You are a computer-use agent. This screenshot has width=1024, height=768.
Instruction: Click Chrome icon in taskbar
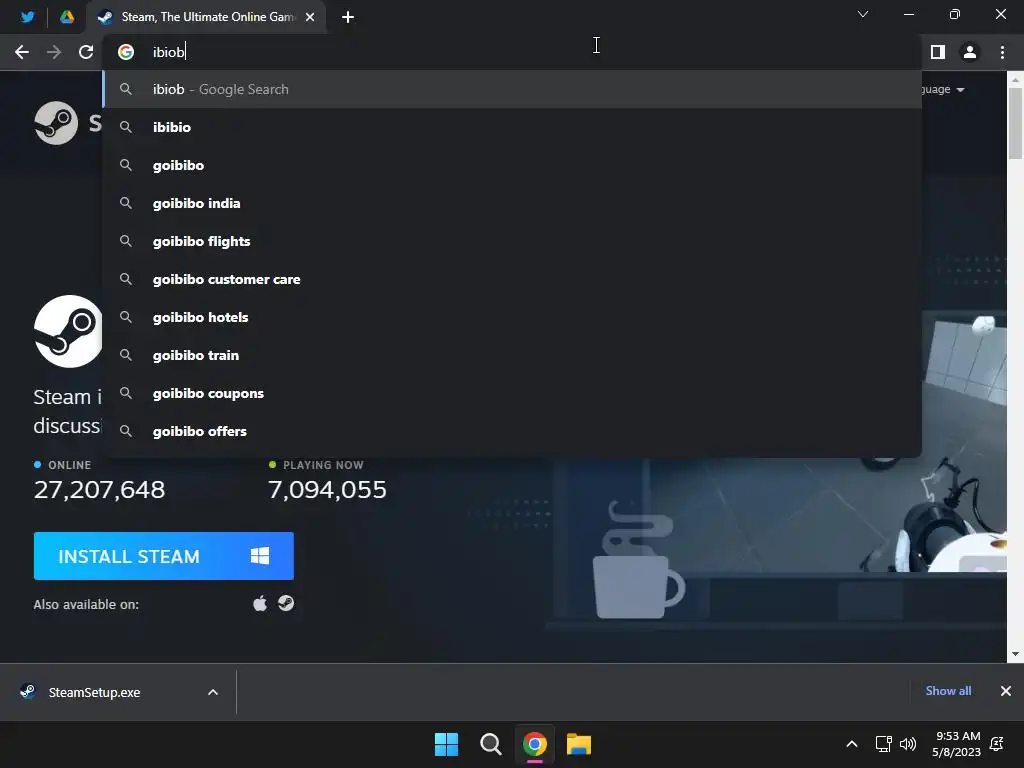click(534, 744)
